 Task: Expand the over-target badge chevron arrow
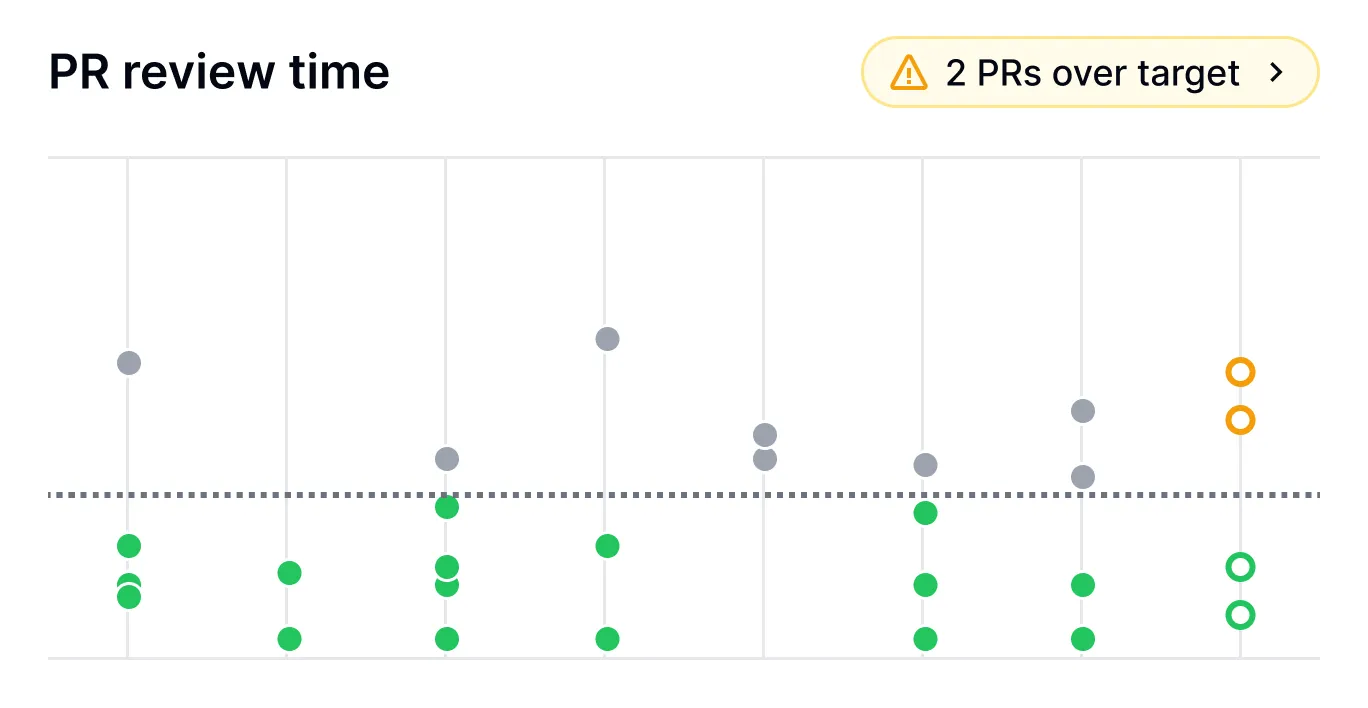(1275, 72)
